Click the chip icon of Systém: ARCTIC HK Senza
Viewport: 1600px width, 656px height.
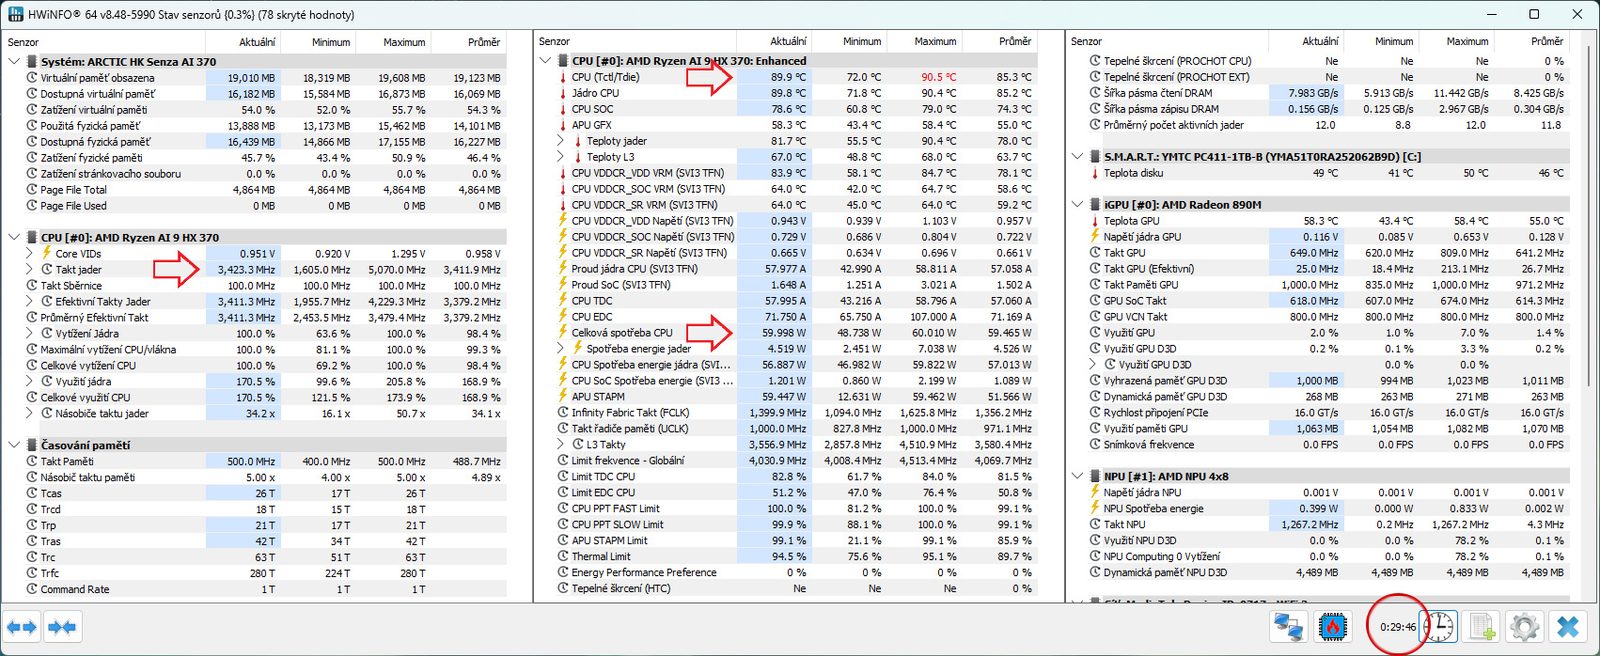click(x=32, y=62)
